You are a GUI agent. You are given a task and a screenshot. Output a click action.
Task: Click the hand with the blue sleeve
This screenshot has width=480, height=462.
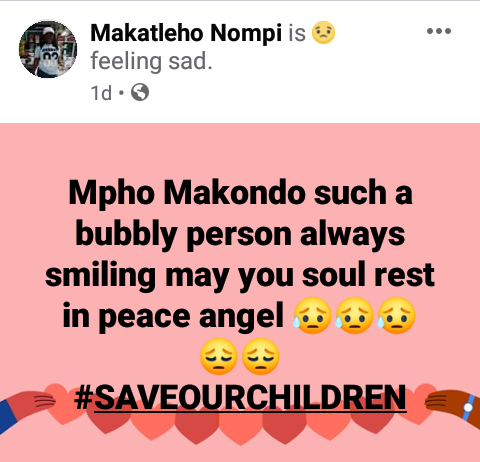(x=27, y=408)
